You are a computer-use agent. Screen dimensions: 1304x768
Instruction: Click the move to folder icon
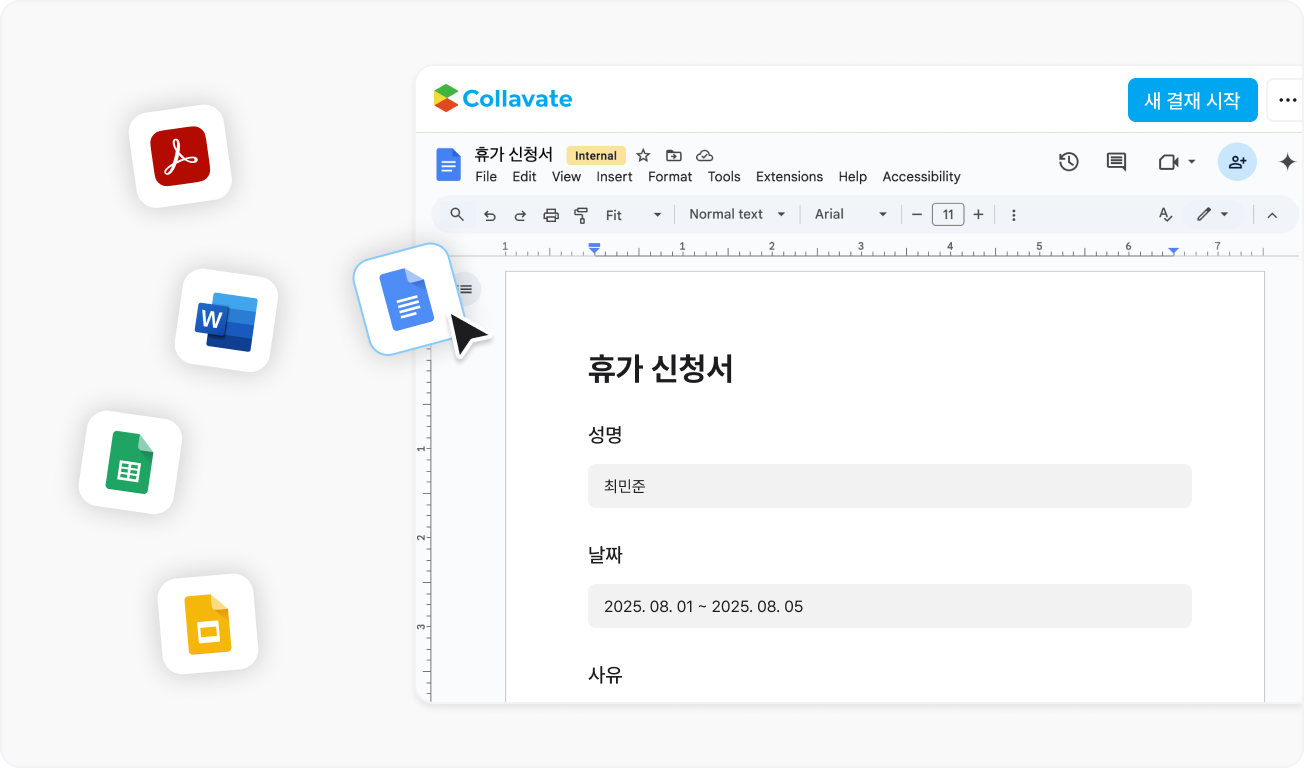(674, 155)
